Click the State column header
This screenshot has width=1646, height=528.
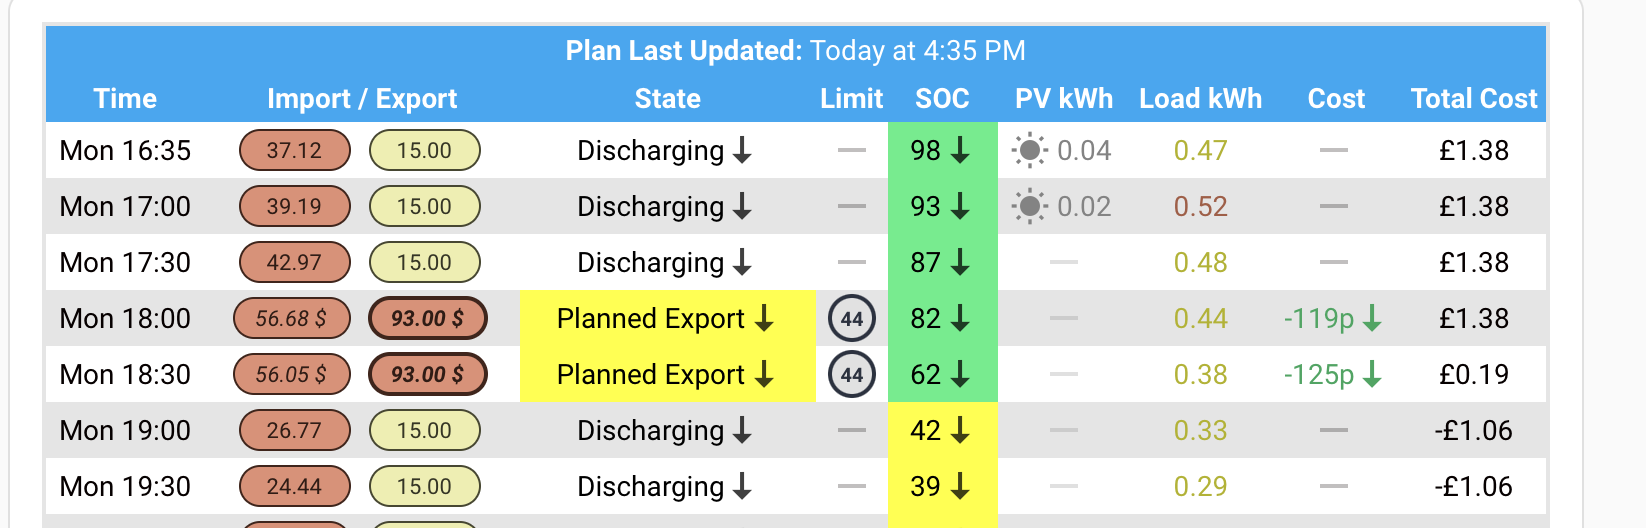(667, 99)
